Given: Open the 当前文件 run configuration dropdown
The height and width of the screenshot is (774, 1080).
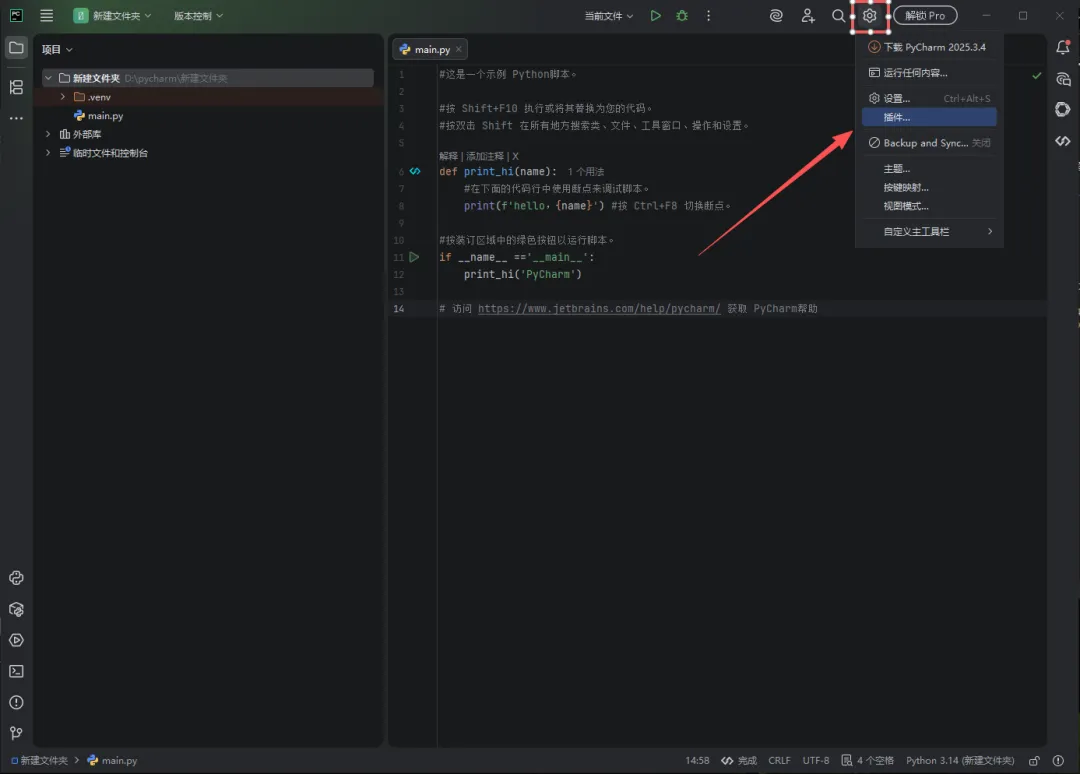Looking at the screenshot, I should pos(609,16).
